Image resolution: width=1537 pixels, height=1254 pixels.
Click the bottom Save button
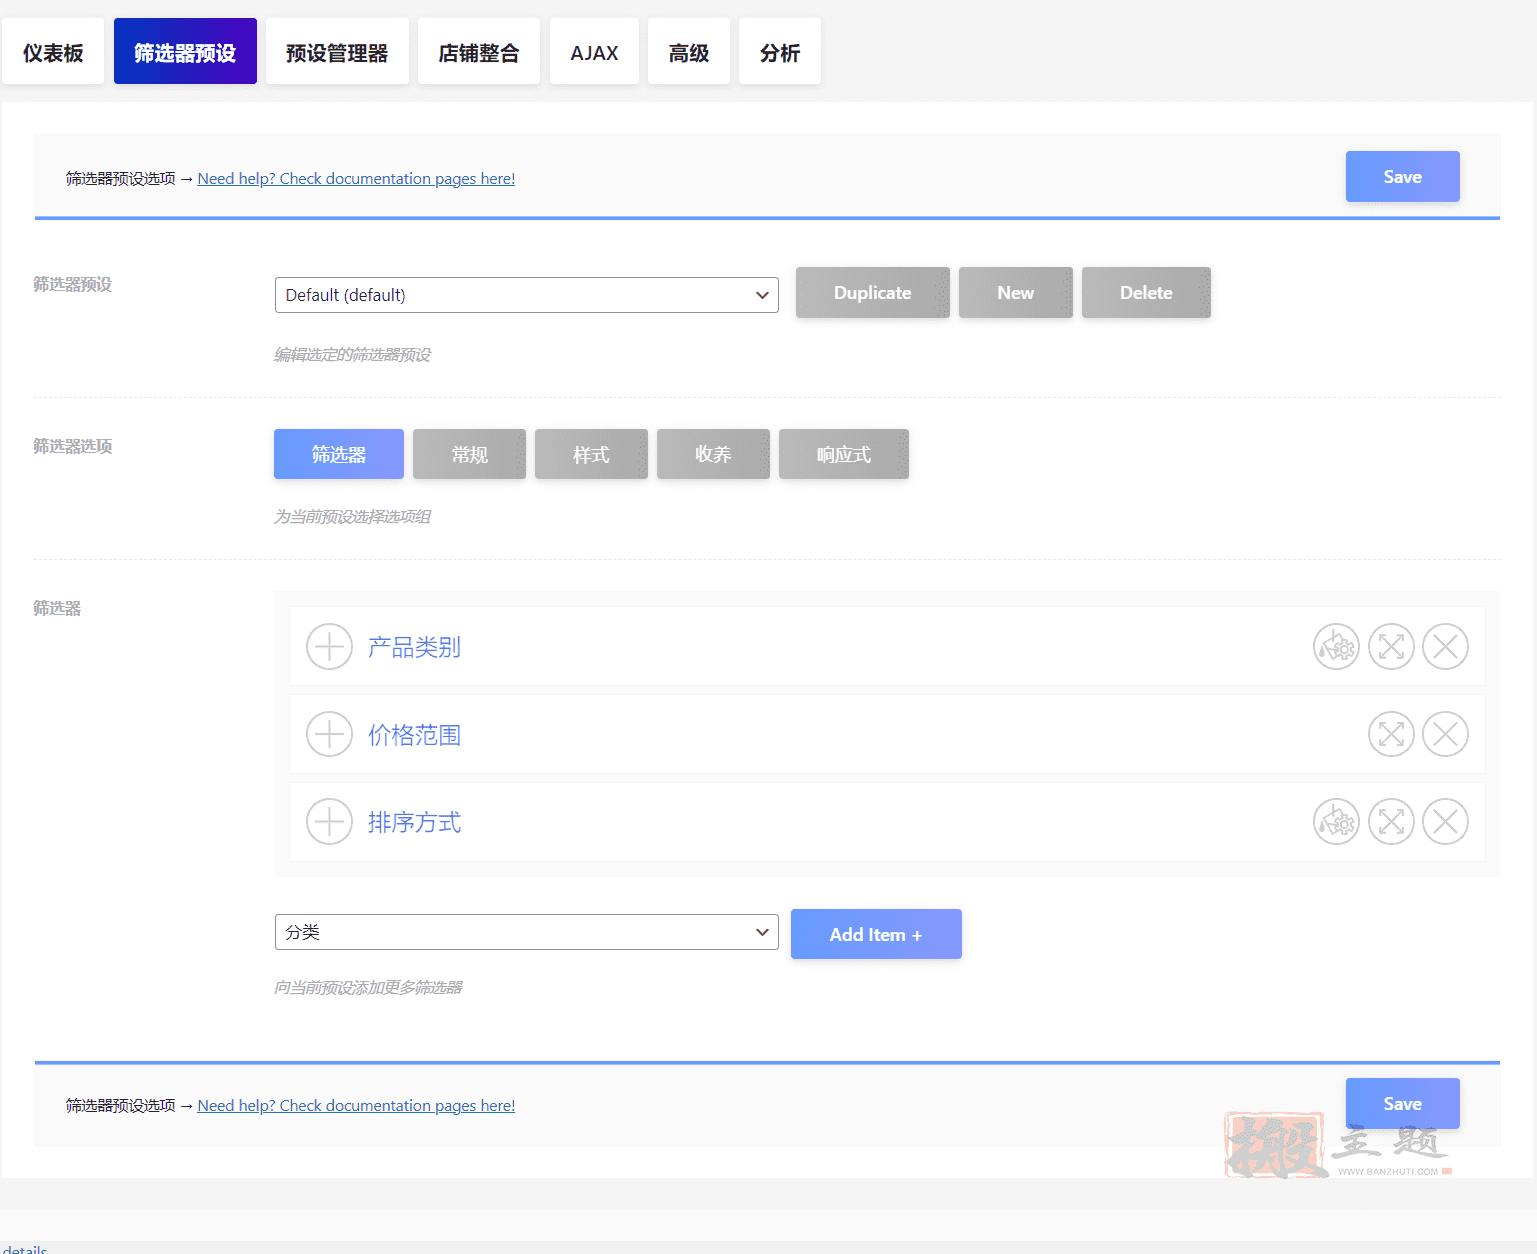pos(1403,1103)
